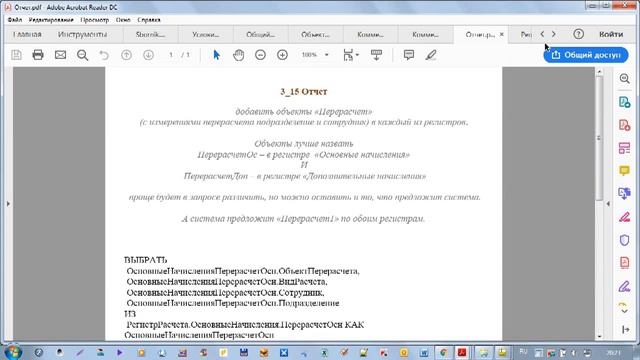Click Adobe Reader taskbar icon
The width and height of the screenshot is (640, 360).
(462, 352)
